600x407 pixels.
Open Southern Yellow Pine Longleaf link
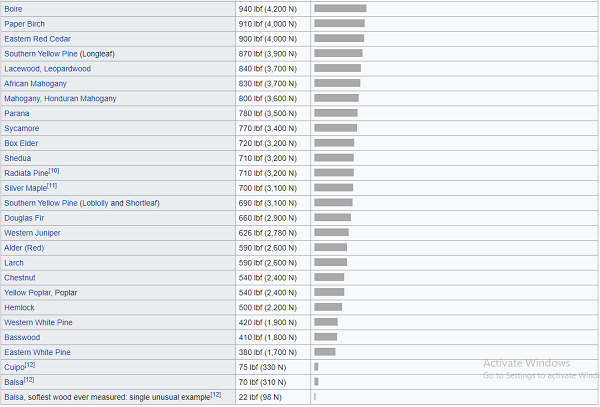coord(59,54)
